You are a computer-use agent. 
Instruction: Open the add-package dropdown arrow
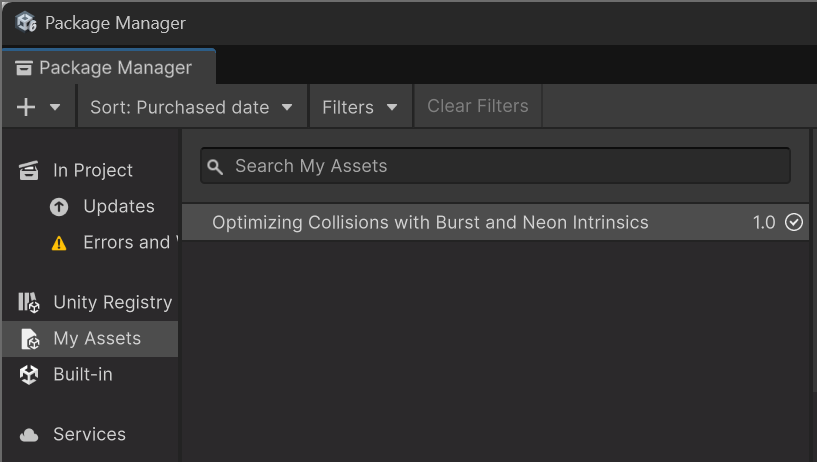click(55, 107)
